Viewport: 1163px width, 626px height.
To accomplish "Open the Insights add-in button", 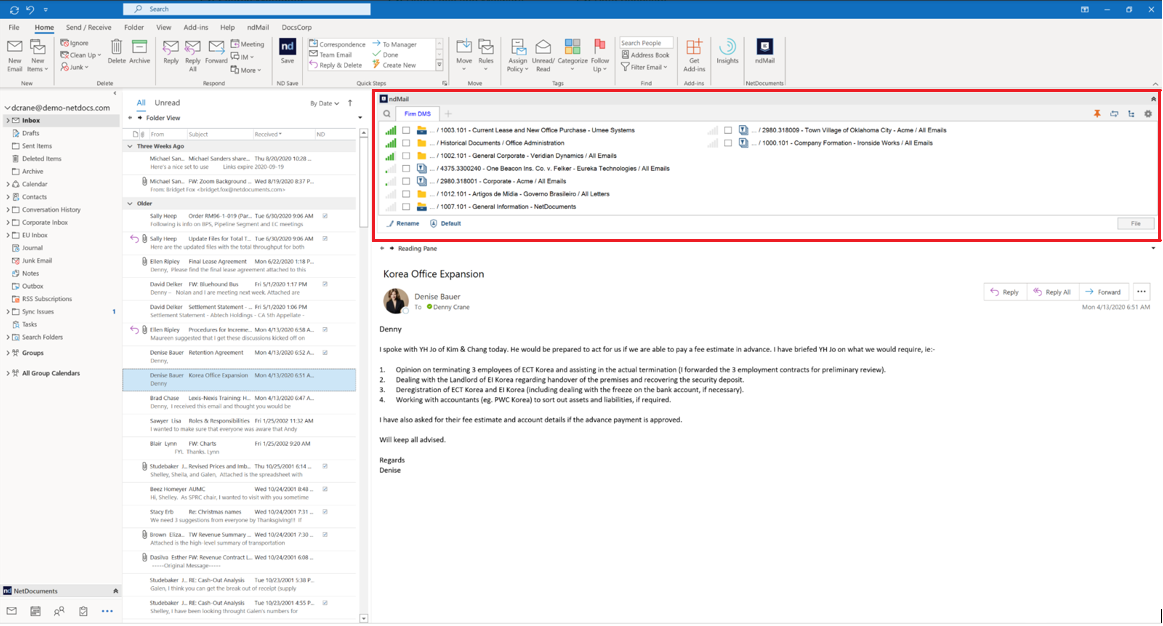I will [728, 52].
